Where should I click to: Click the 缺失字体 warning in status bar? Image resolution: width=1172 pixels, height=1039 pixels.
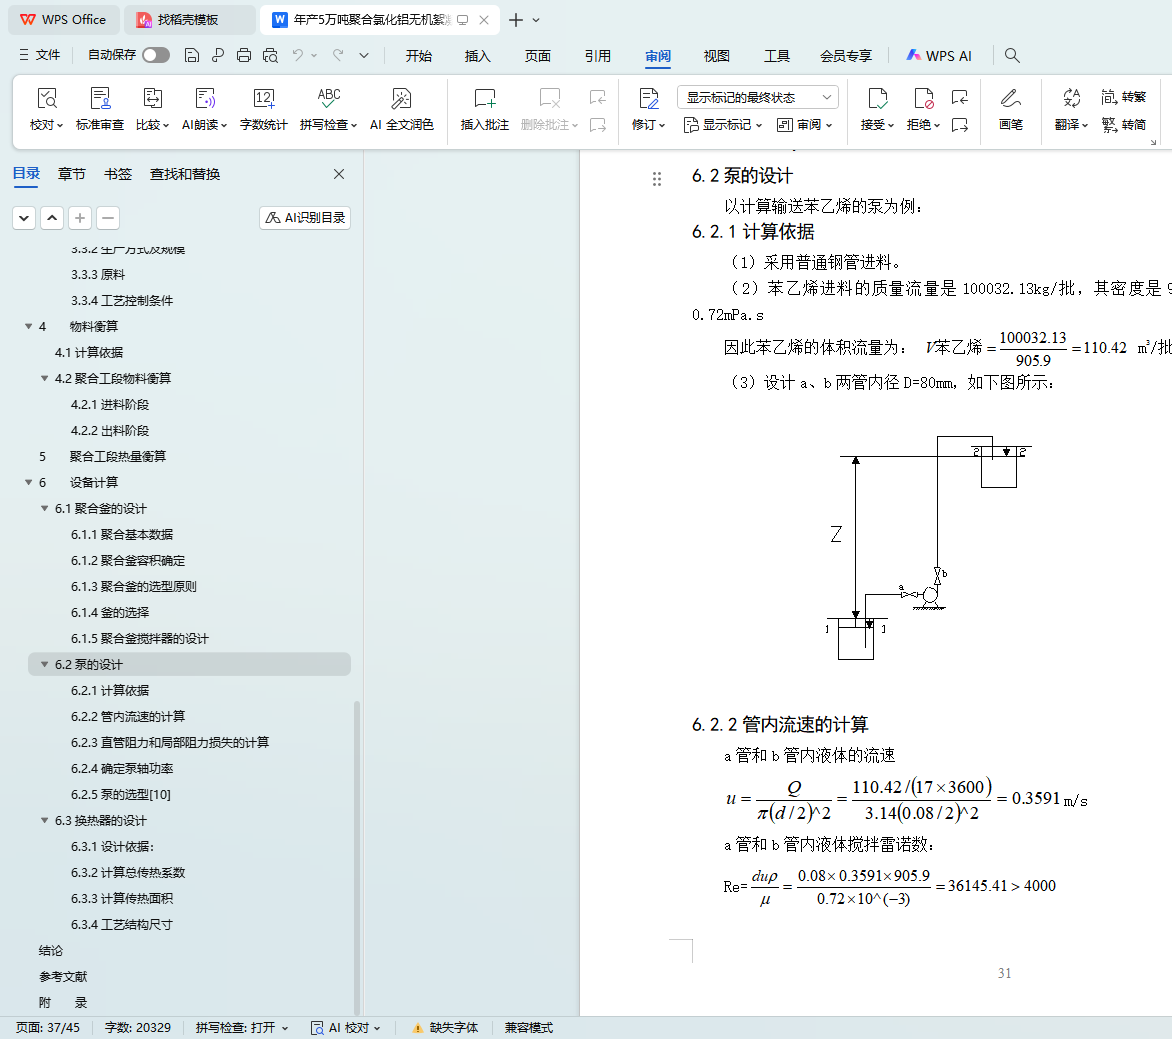(x=445, y=1027)
